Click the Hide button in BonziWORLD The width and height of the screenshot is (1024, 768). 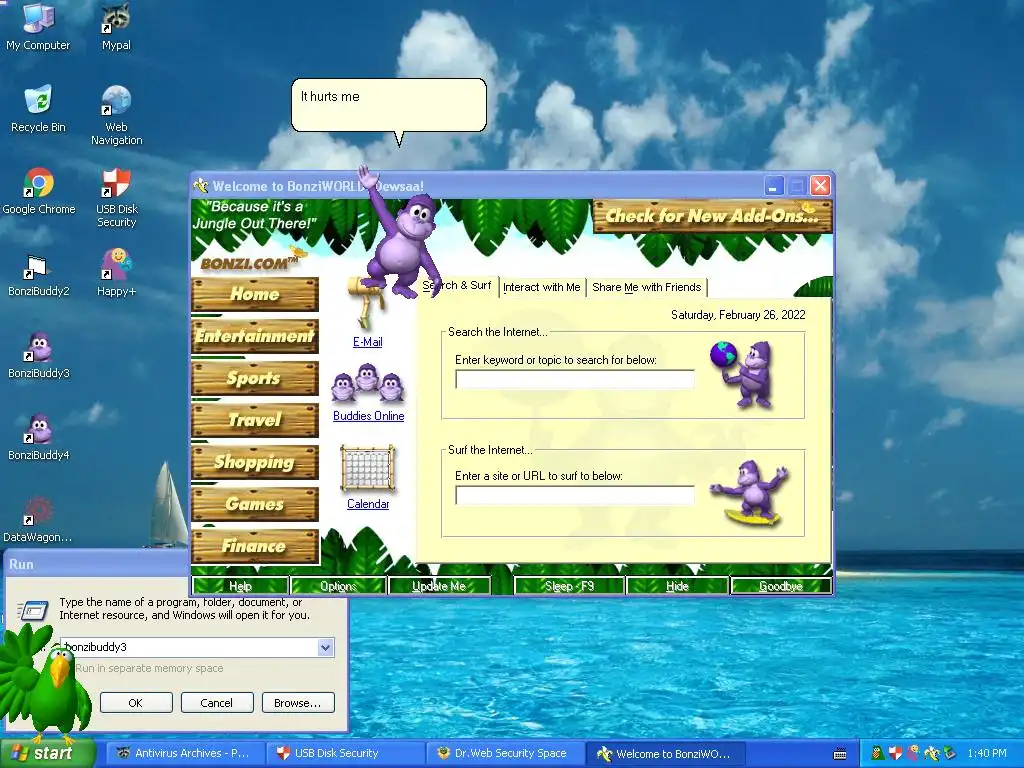point(677,586)
